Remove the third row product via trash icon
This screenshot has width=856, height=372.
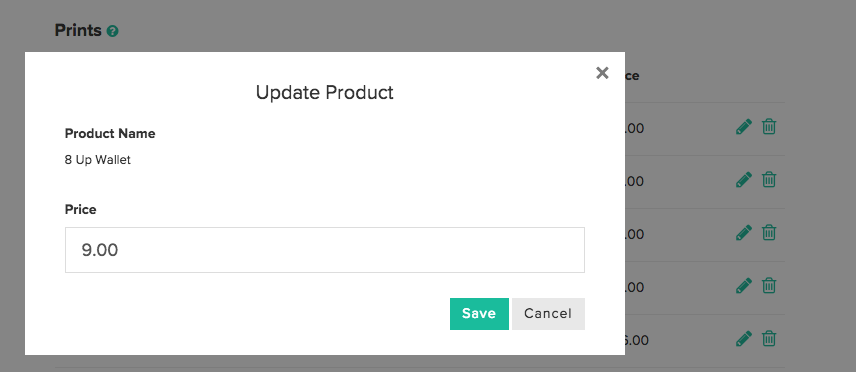click(769, 233)
